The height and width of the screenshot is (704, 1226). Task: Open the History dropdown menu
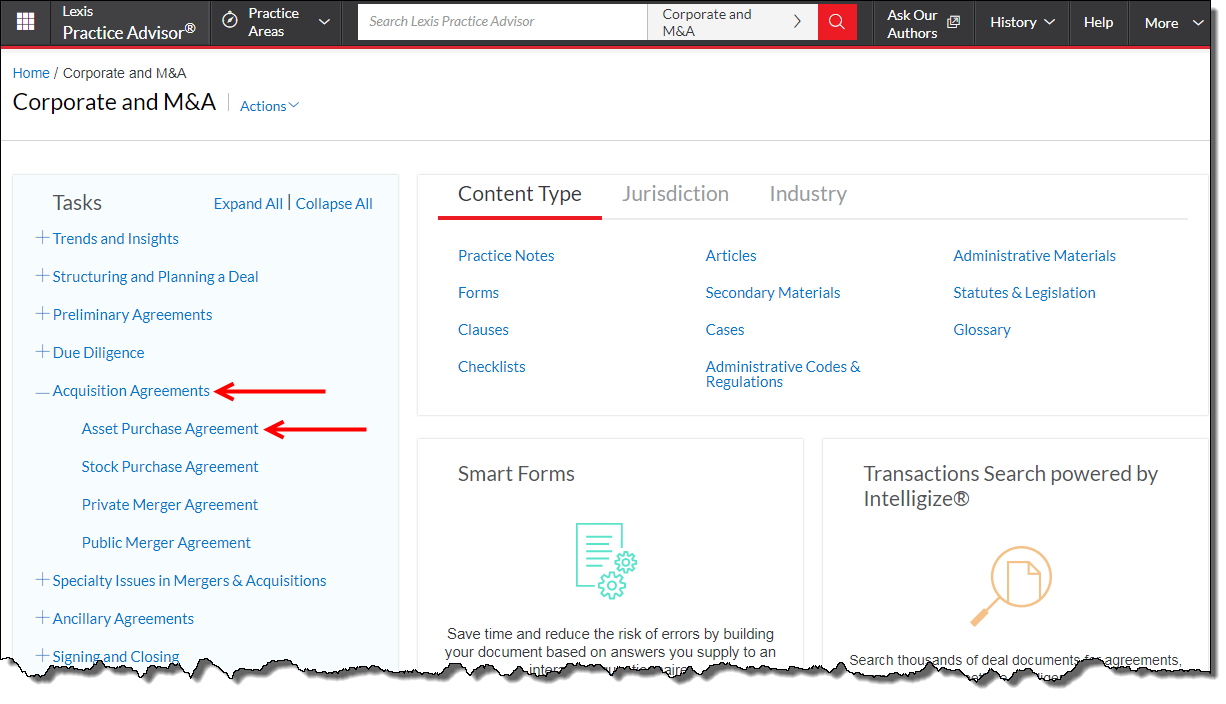(x=1022, y=22)
